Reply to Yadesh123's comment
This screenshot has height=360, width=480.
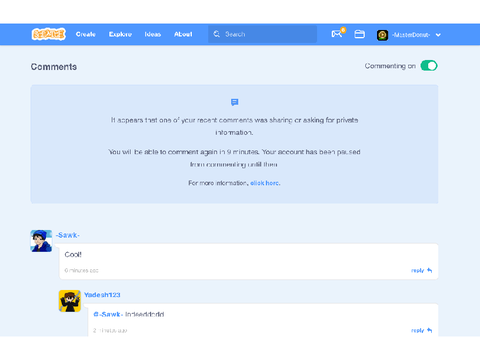(x=421, y=330)
